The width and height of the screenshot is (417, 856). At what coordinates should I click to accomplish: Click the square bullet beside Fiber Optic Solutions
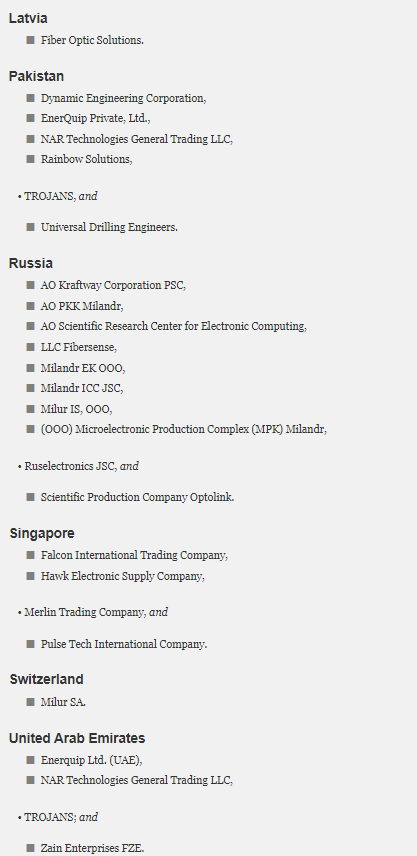(x=30, y=40)
